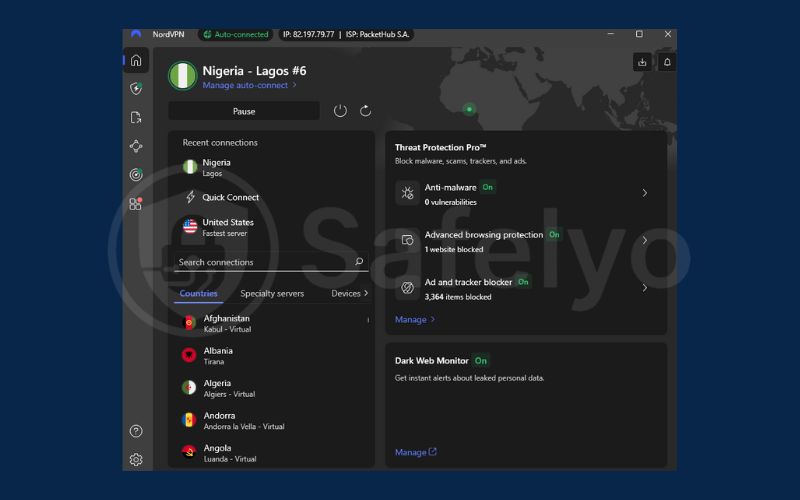Click the power disconnect icon beside Pause
This screenshot has width=800, height=500.
pyautogui.click(x=340, y=111)
